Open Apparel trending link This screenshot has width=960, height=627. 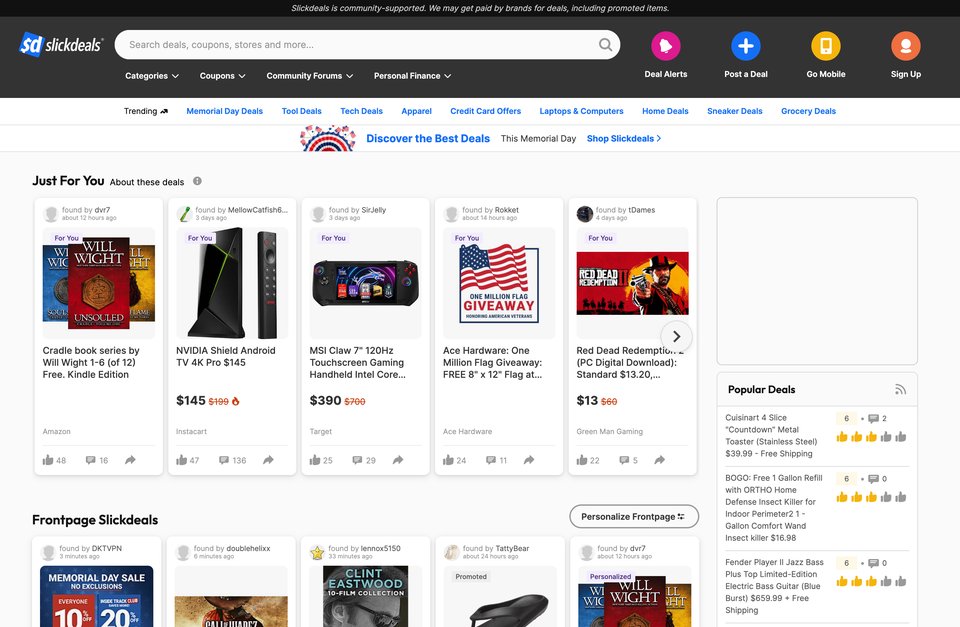click(x=416, y=111)
